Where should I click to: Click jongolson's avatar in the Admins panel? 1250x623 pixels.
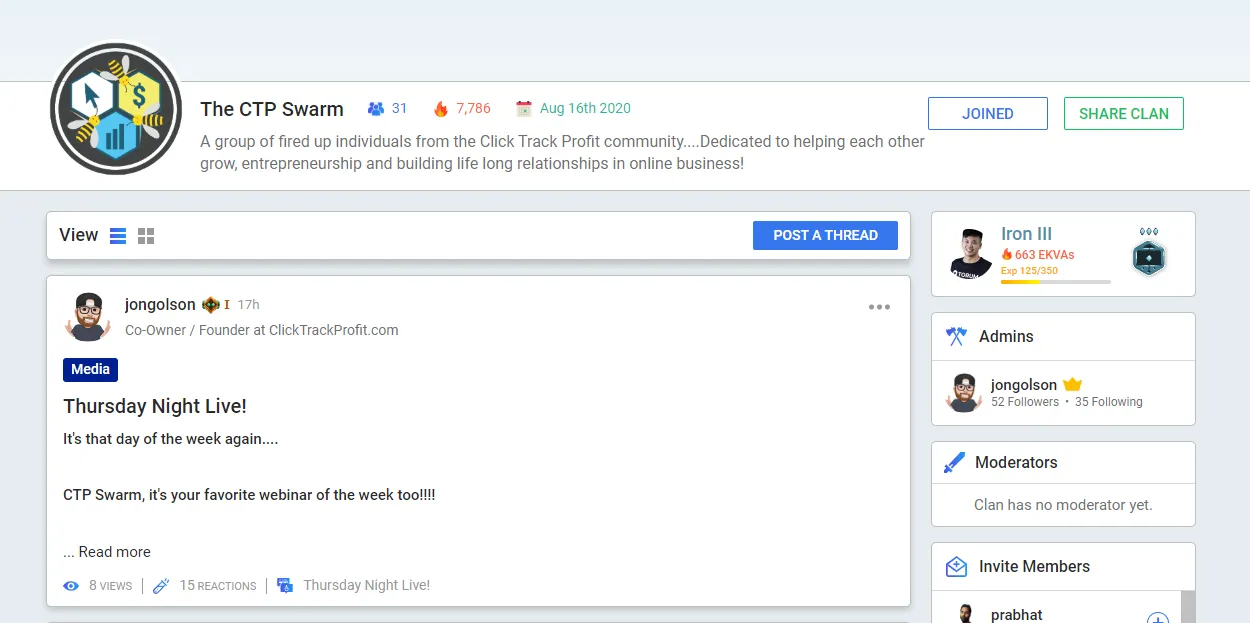(964, 393)
